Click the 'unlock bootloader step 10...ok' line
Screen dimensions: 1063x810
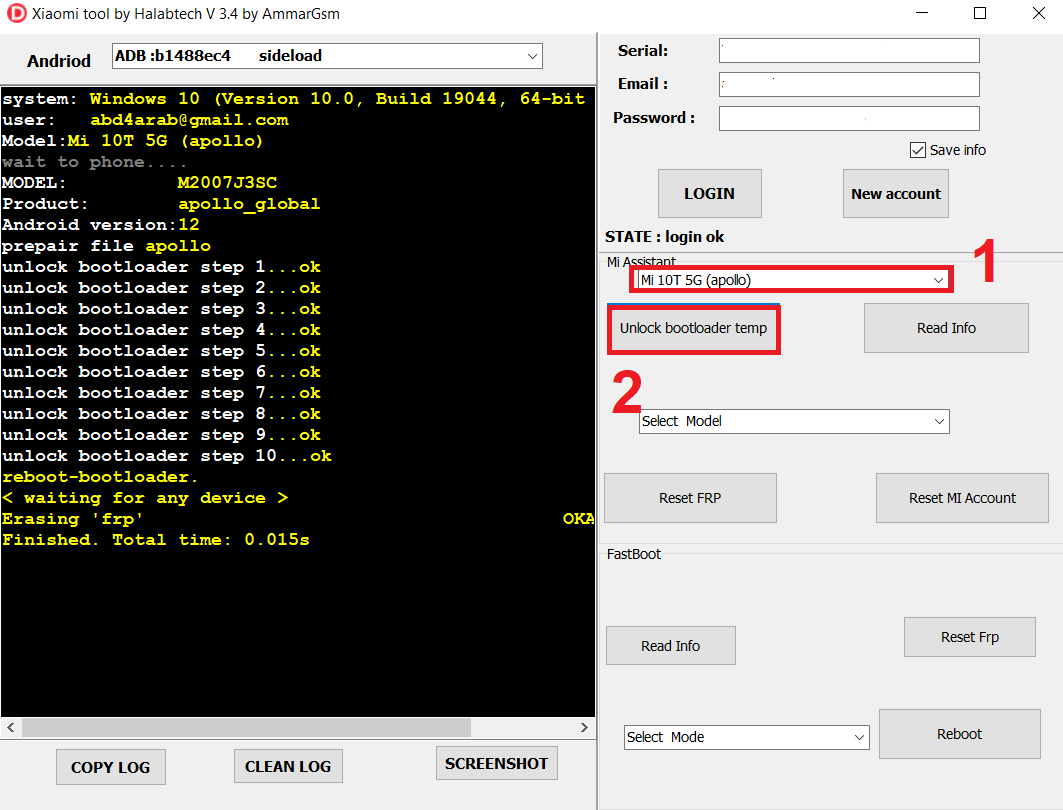[x=167, y=456]
